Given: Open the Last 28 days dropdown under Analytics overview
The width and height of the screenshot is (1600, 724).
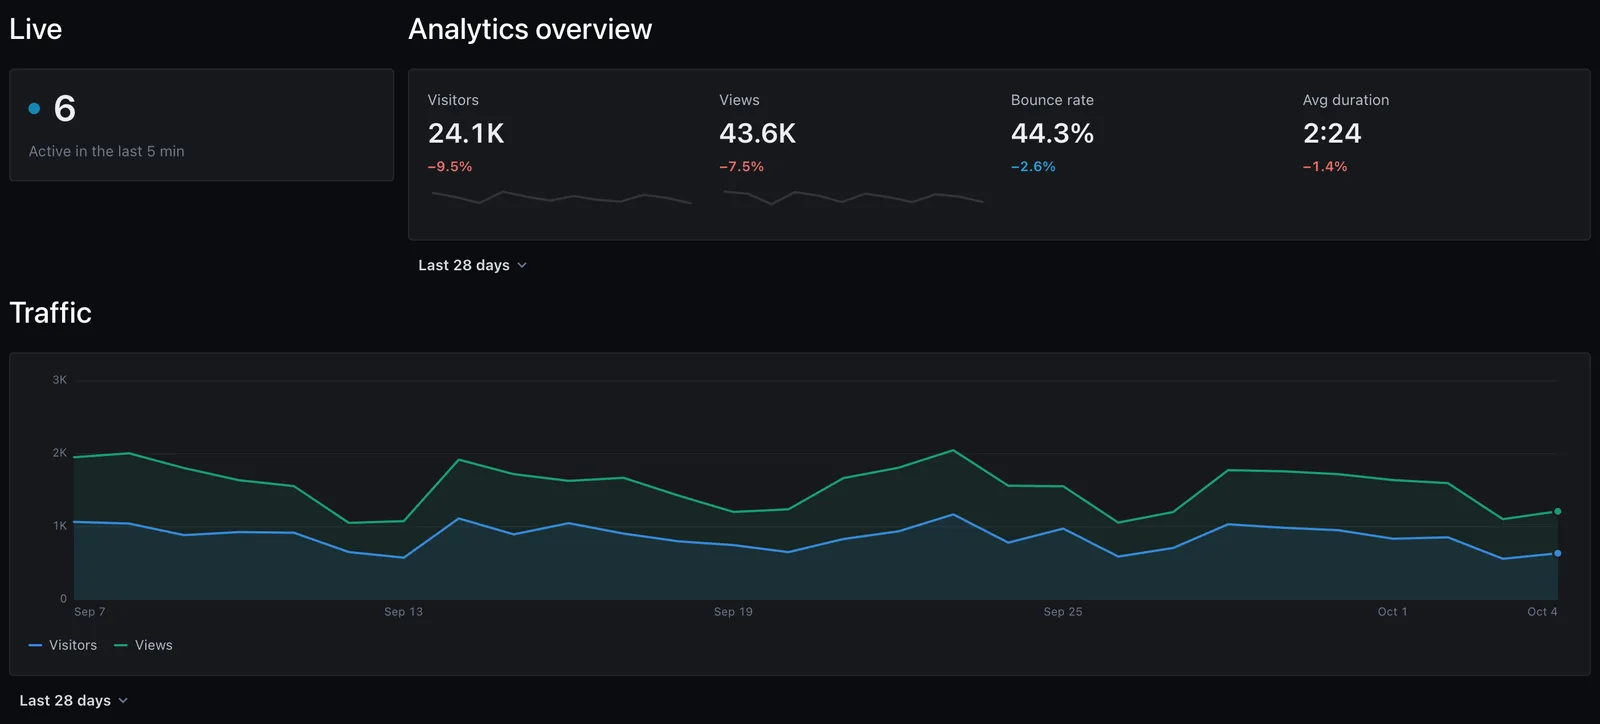Looking at the screenshot, I should [472, 265].
